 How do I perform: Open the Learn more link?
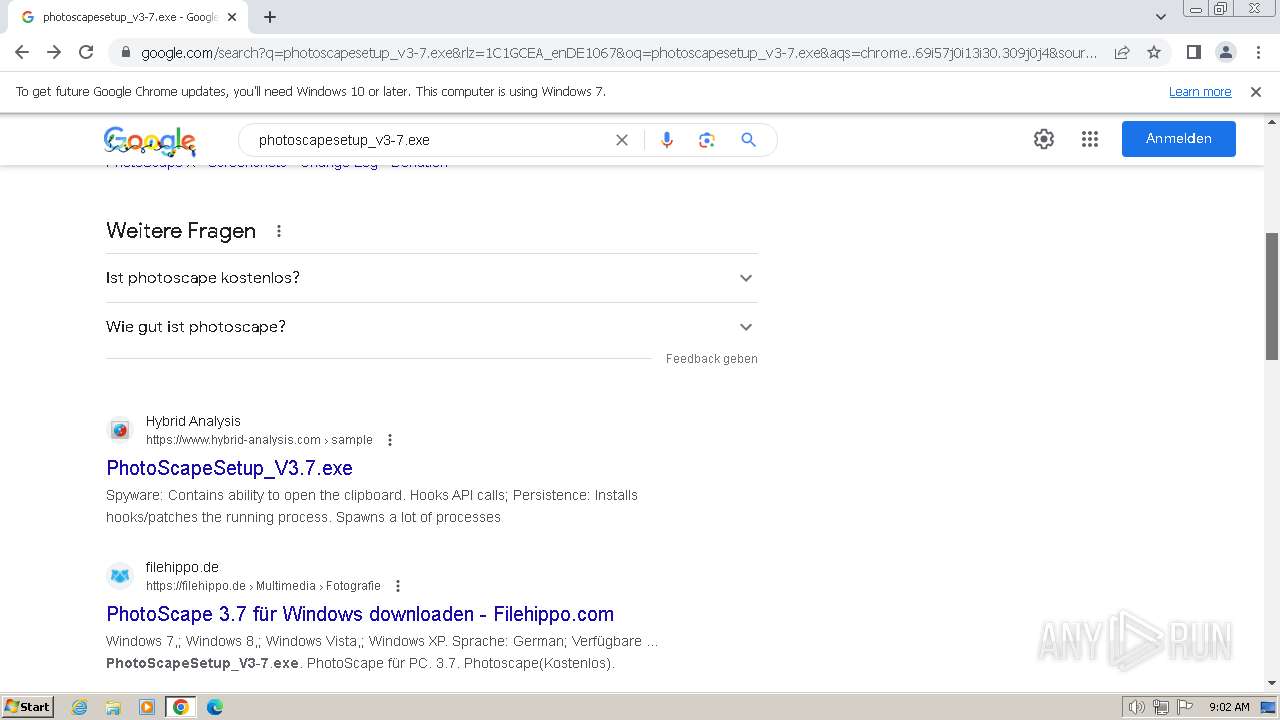(1200, 91)
